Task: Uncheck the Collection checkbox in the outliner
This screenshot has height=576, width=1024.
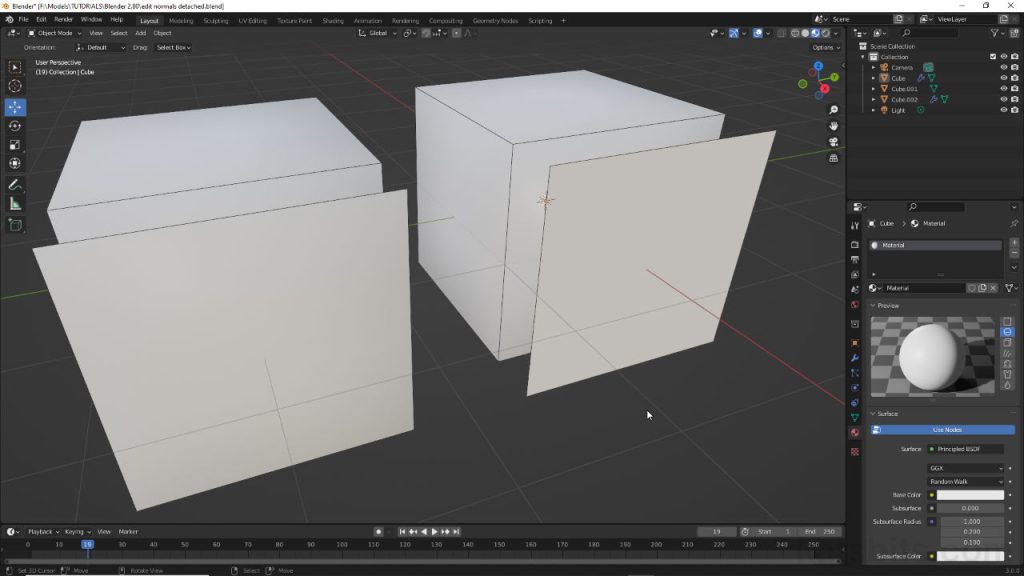Action: [x=993, y=56]
